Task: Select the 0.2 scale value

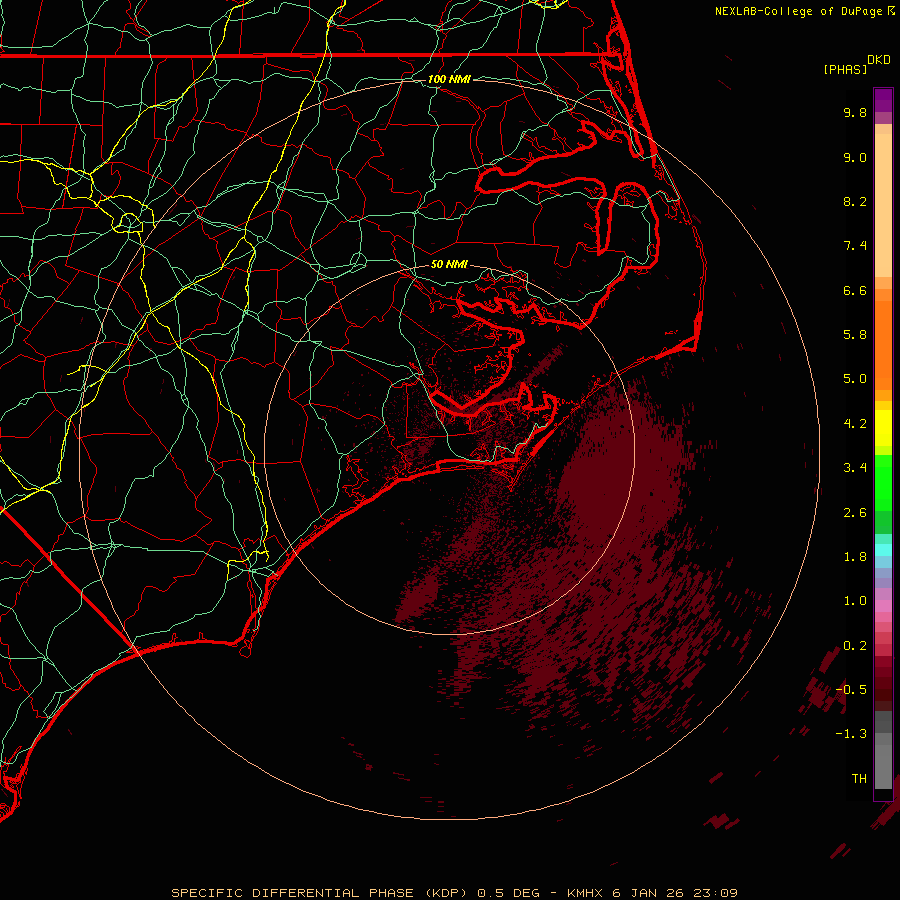Action: (x=855, y=646)
